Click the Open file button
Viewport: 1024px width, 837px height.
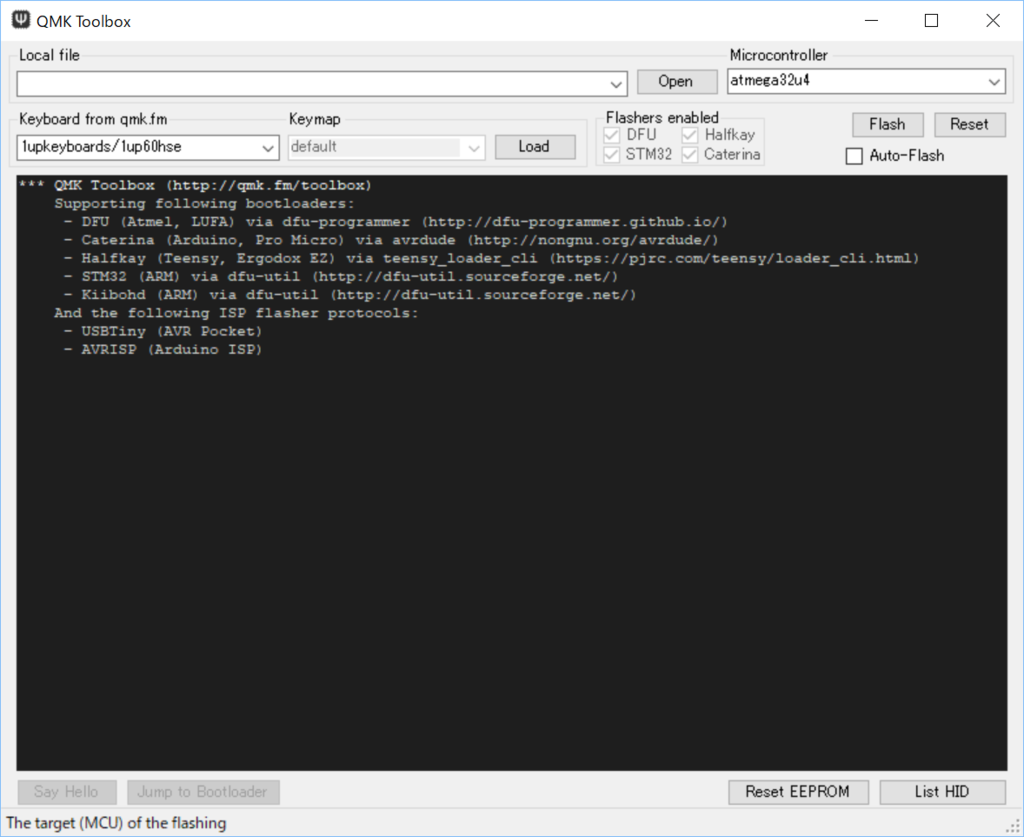click(x=677, y=82)
